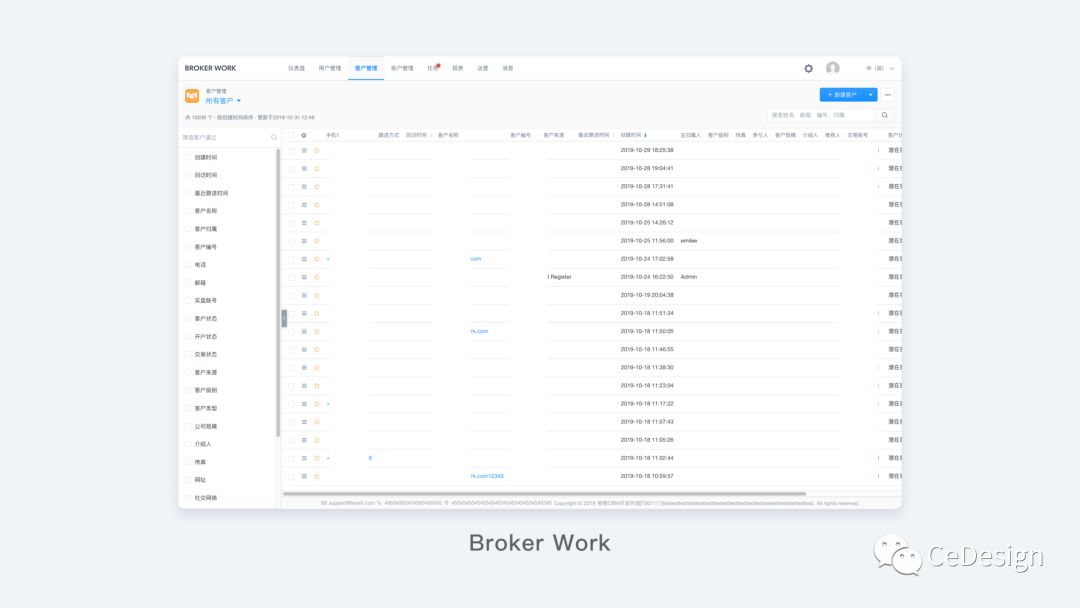Click the customer search input field
Image resolution: width=1080 pixels, height=608 pixels.
click(x=822, y=115)
